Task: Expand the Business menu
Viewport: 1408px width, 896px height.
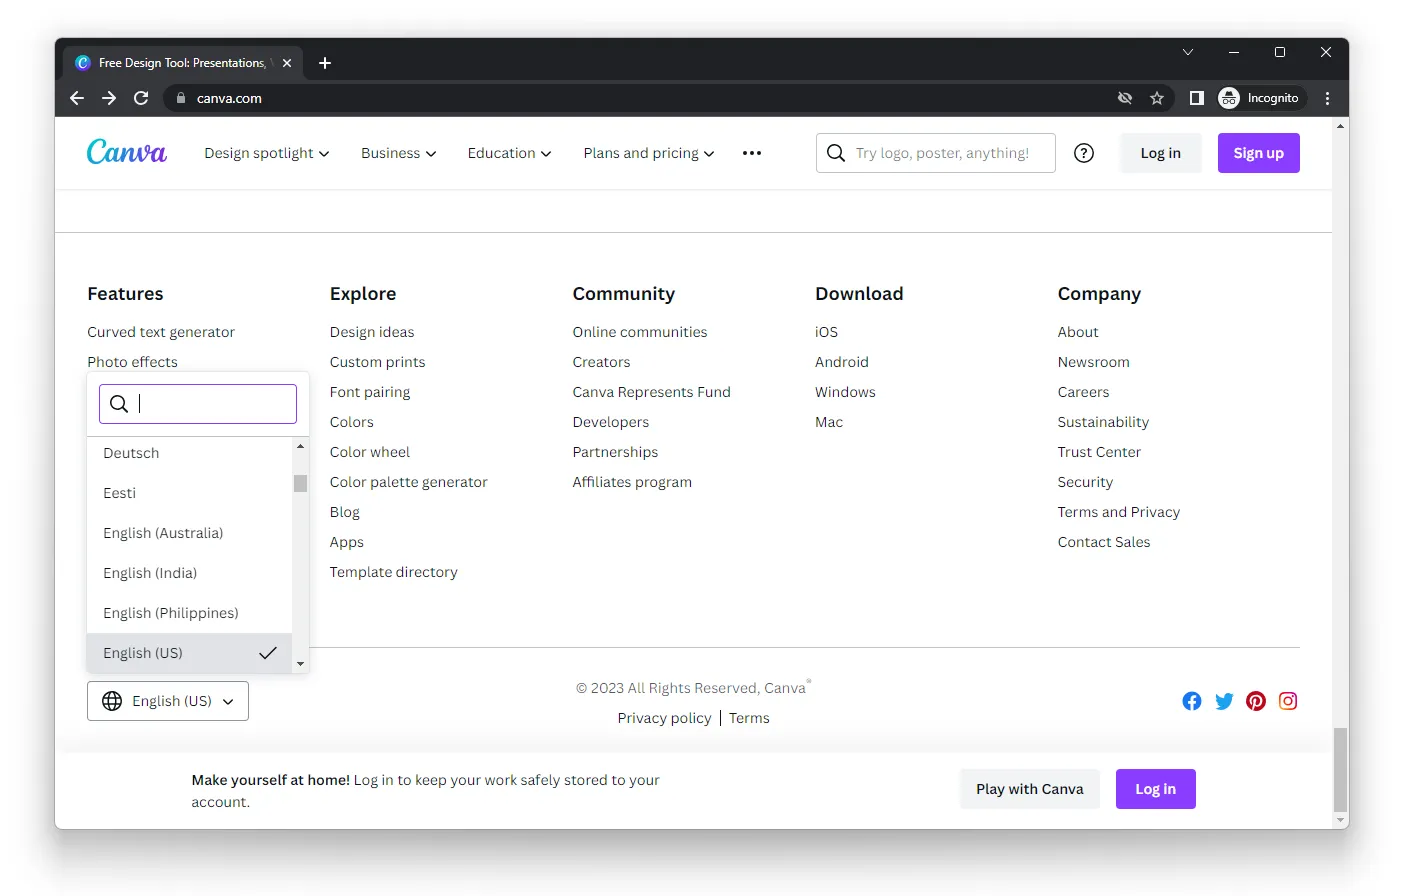Action: coord(399,153)
